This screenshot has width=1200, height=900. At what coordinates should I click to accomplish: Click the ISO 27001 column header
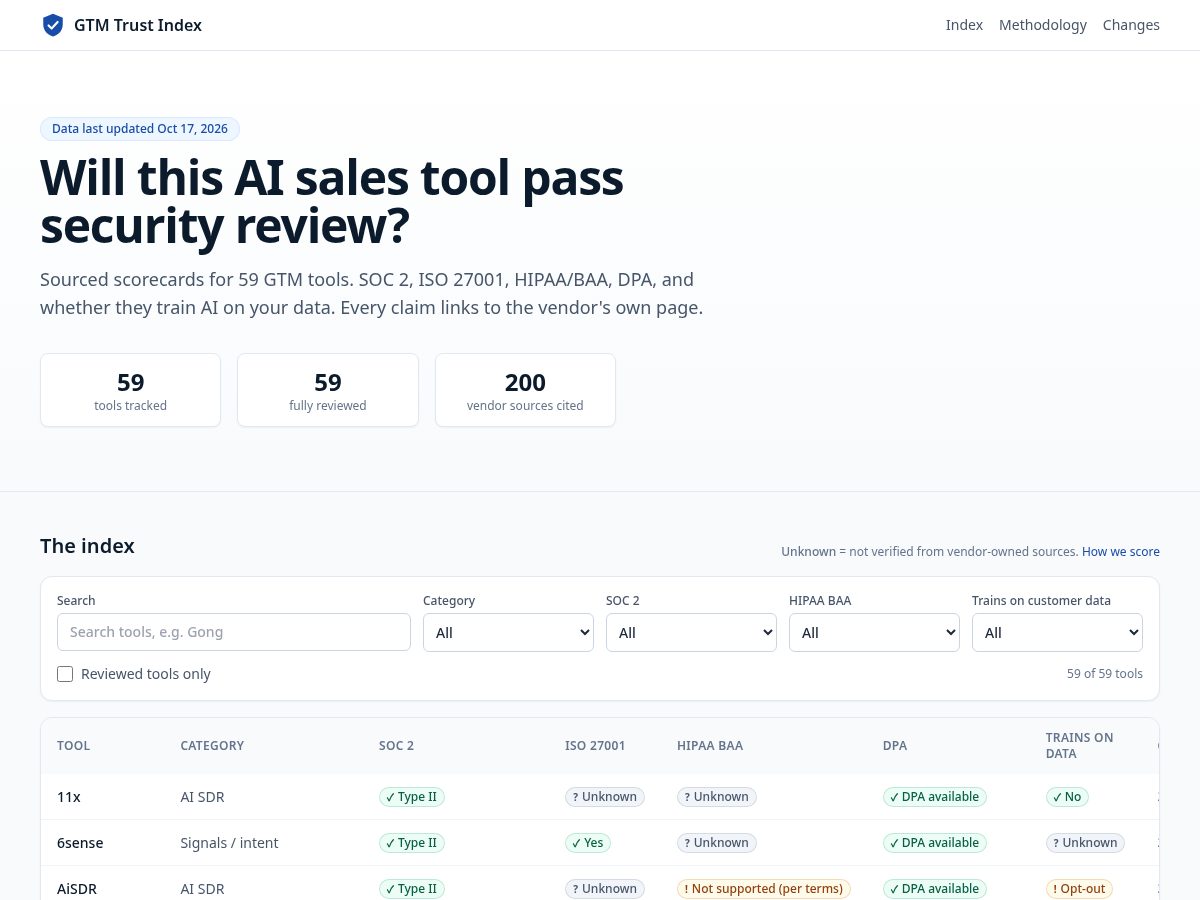(595, 746)
